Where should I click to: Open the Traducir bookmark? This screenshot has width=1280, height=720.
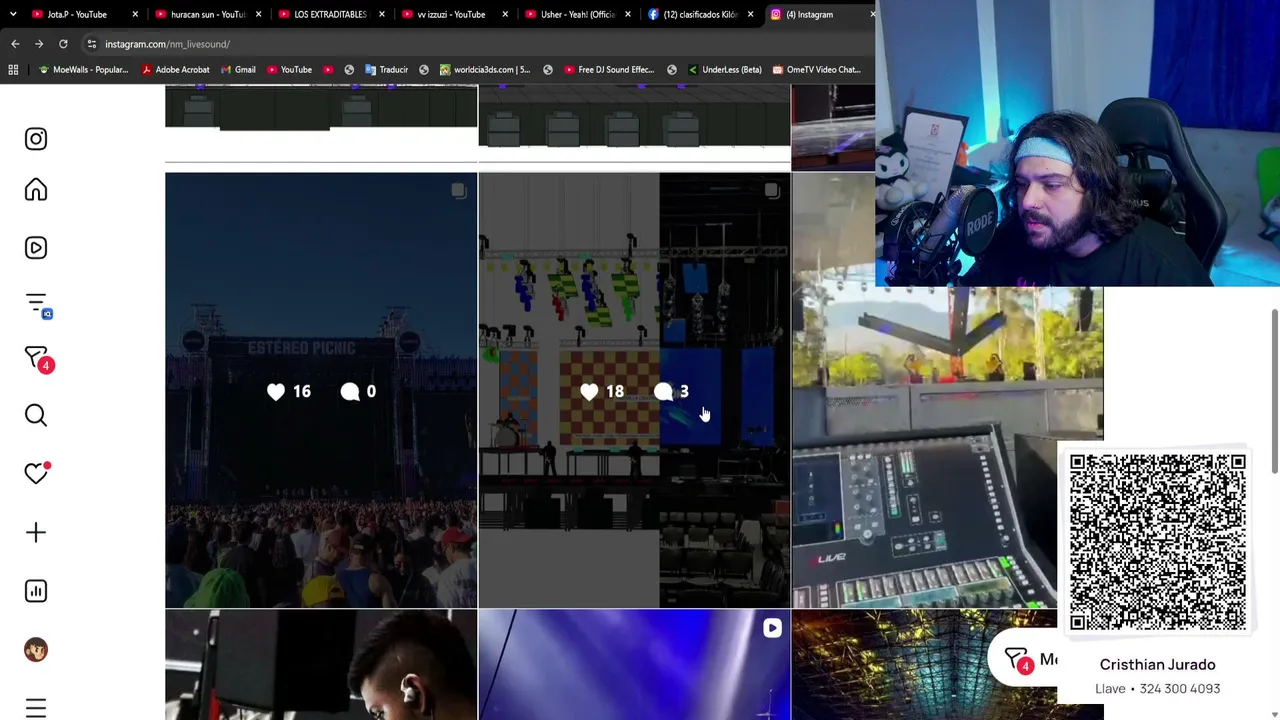[386, 70]
